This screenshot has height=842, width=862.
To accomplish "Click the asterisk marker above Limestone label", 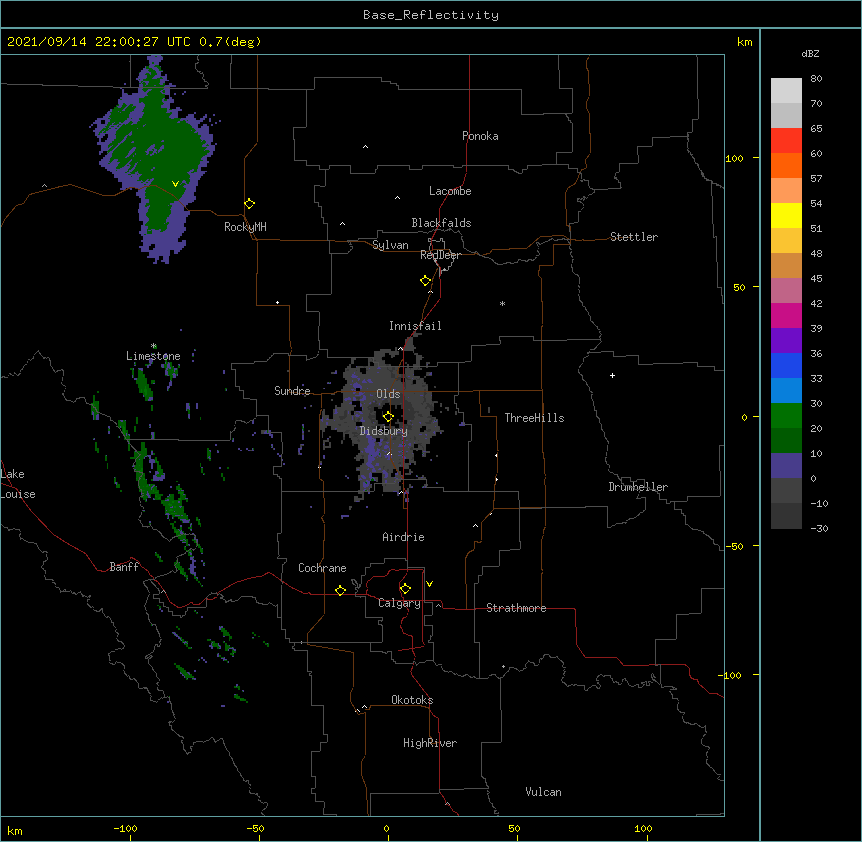I will pyautogui.click(x=154, y=346).
